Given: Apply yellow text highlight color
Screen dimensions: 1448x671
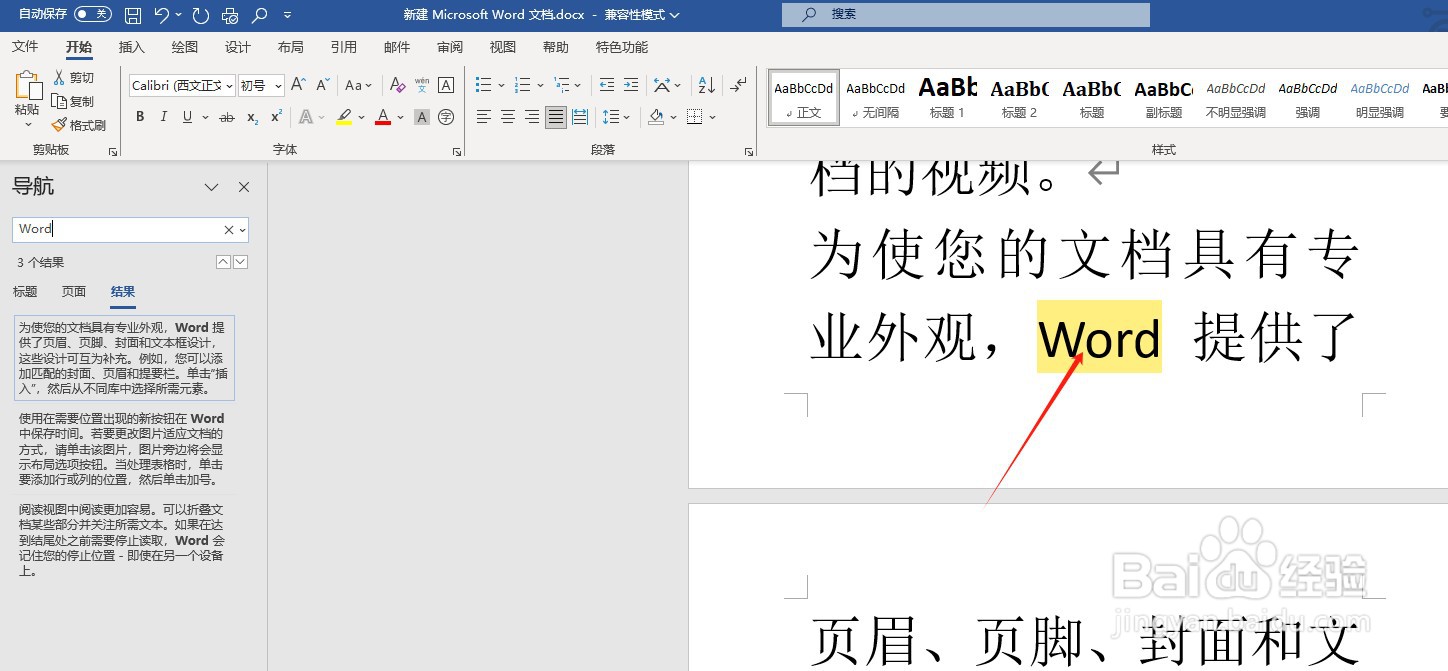Looking at the screenshot, I should pos(344,118).
